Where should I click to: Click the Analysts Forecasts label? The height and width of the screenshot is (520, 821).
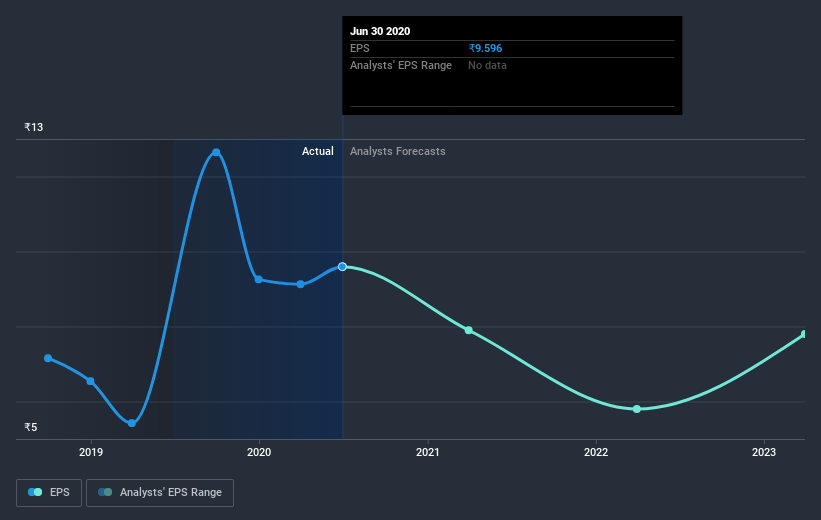pyautogui.click(x=397, y=151)
